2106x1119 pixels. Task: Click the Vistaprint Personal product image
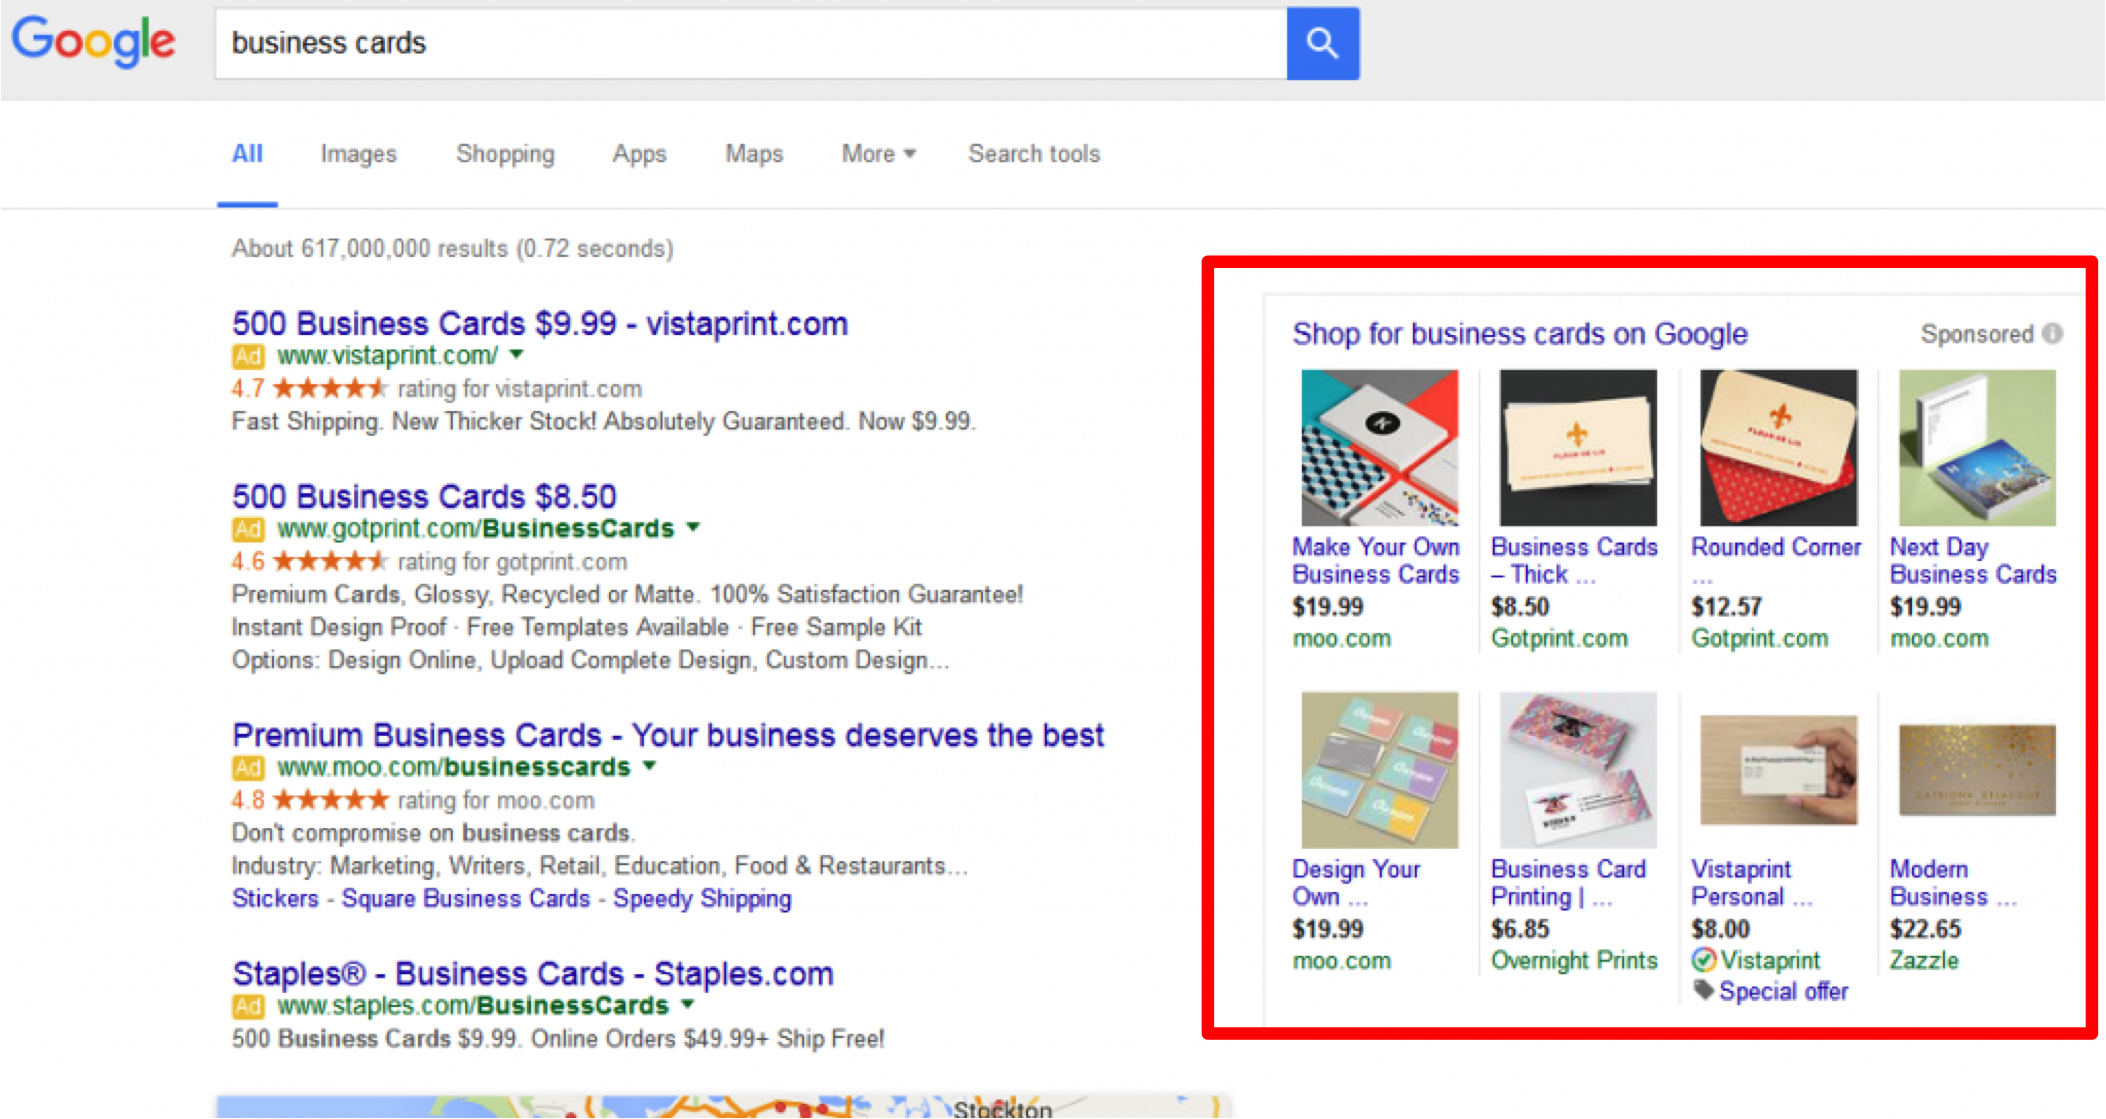[x=1779, y=770]
